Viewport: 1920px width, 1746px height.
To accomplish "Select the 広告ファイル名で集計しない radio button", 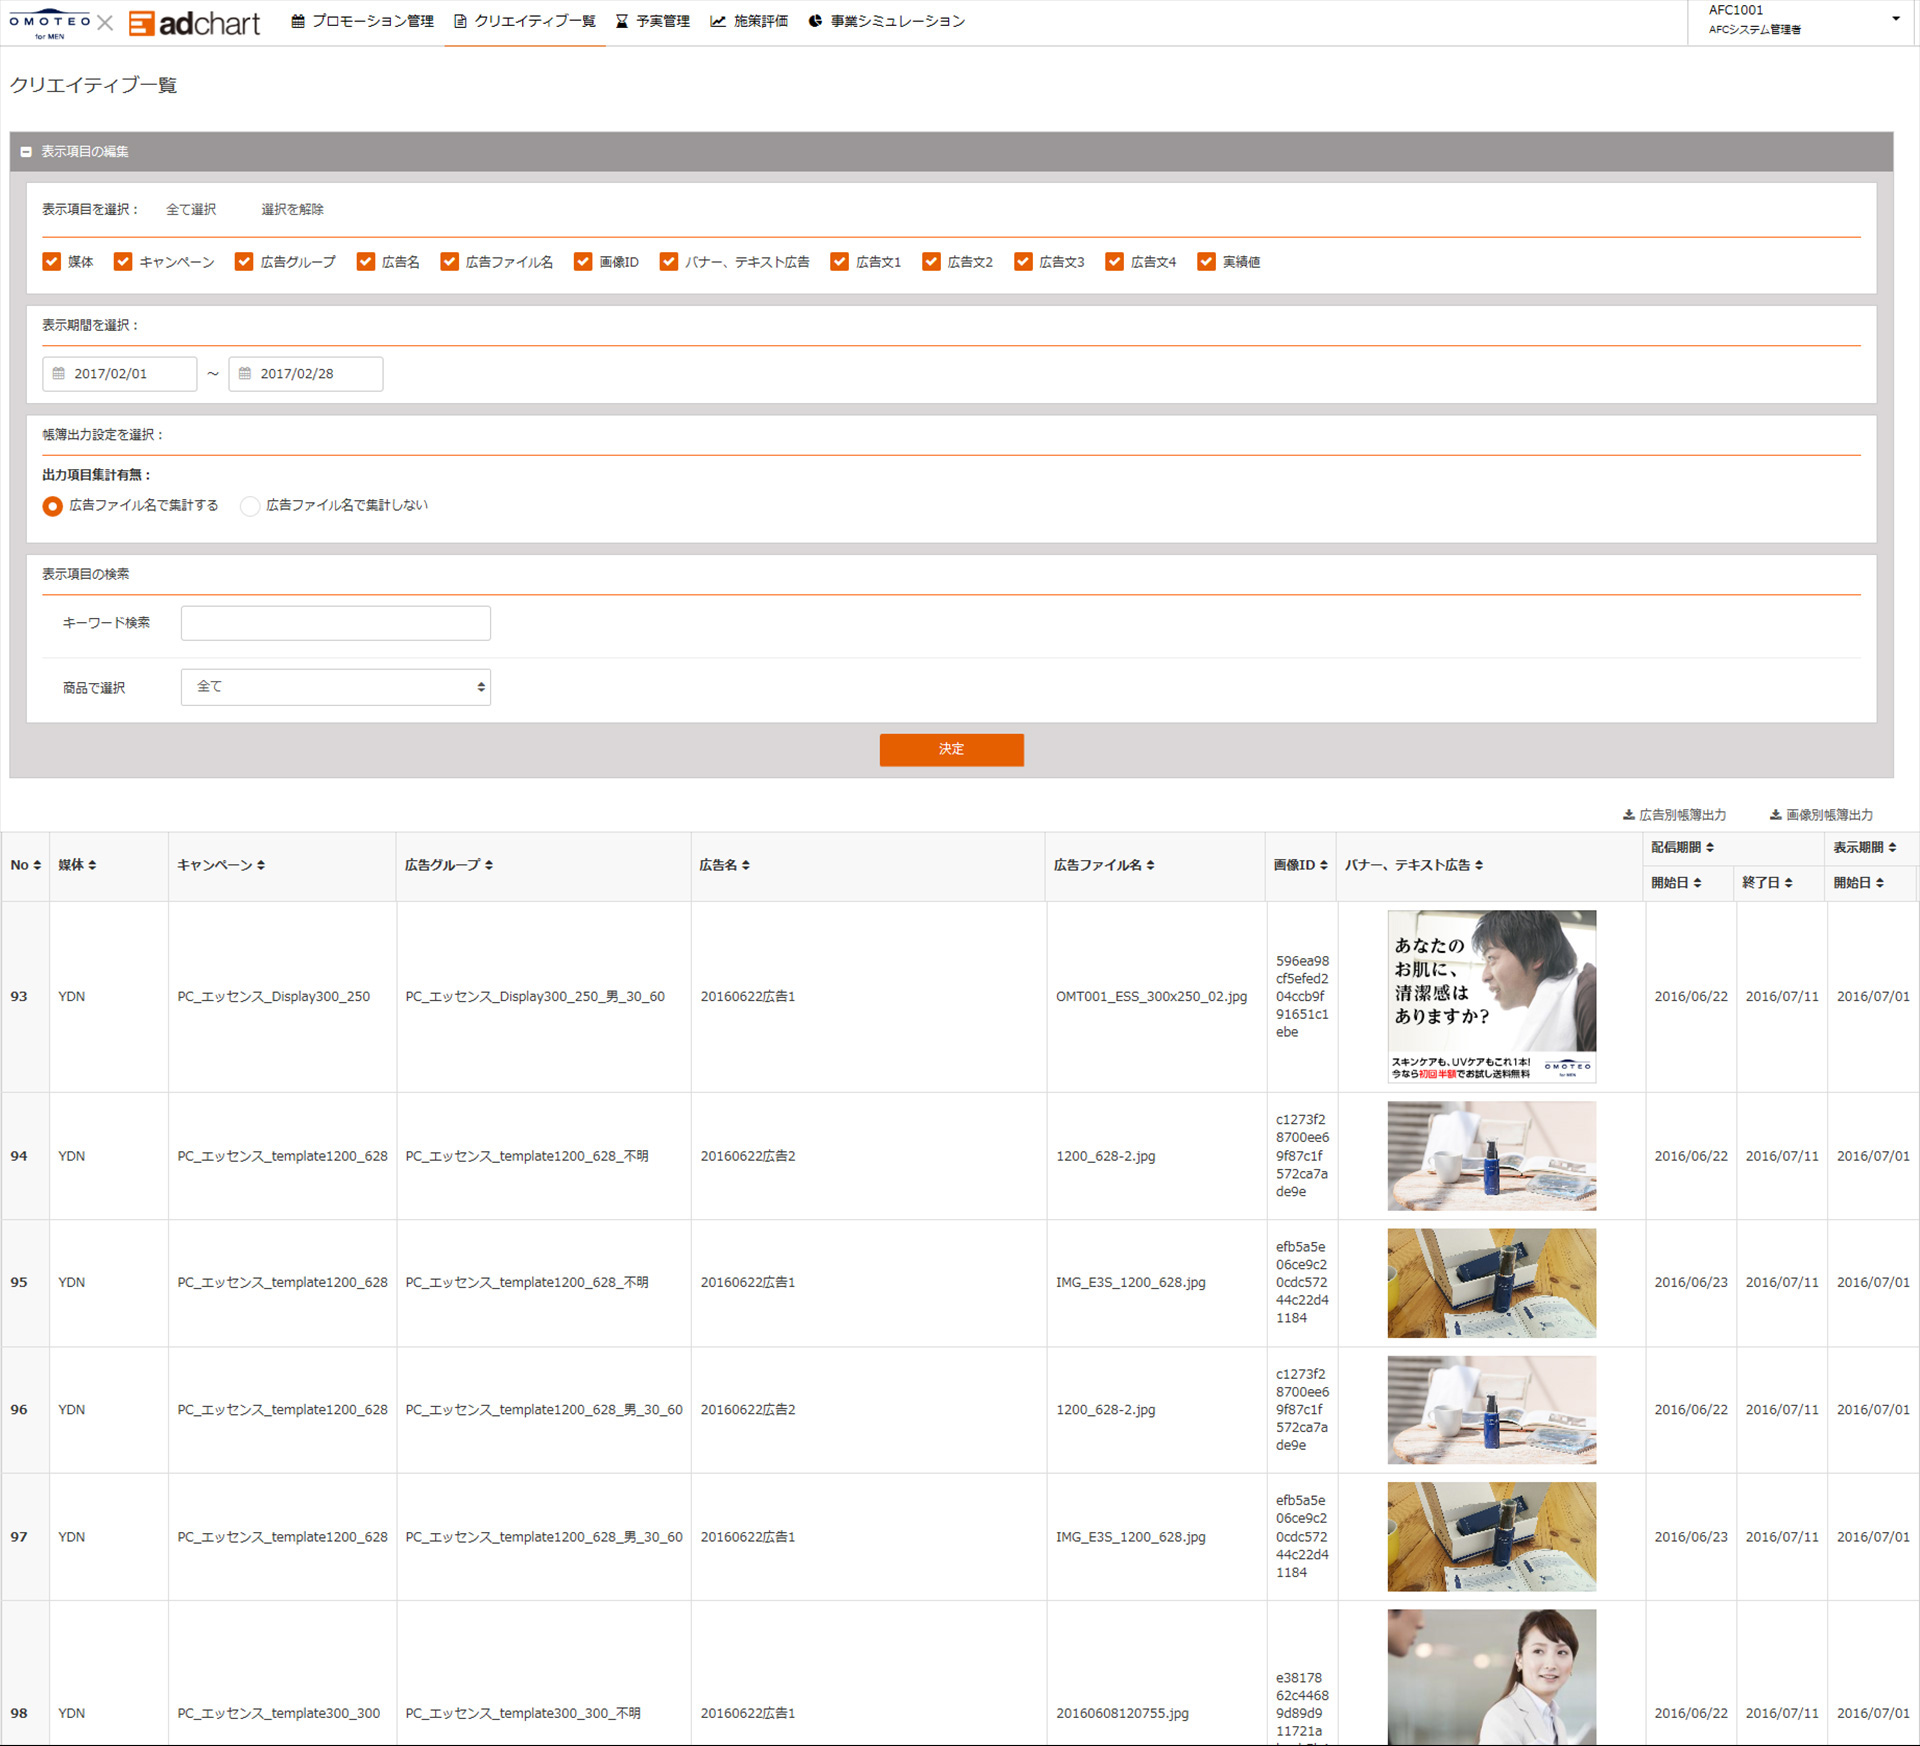I will click(250, 506).
